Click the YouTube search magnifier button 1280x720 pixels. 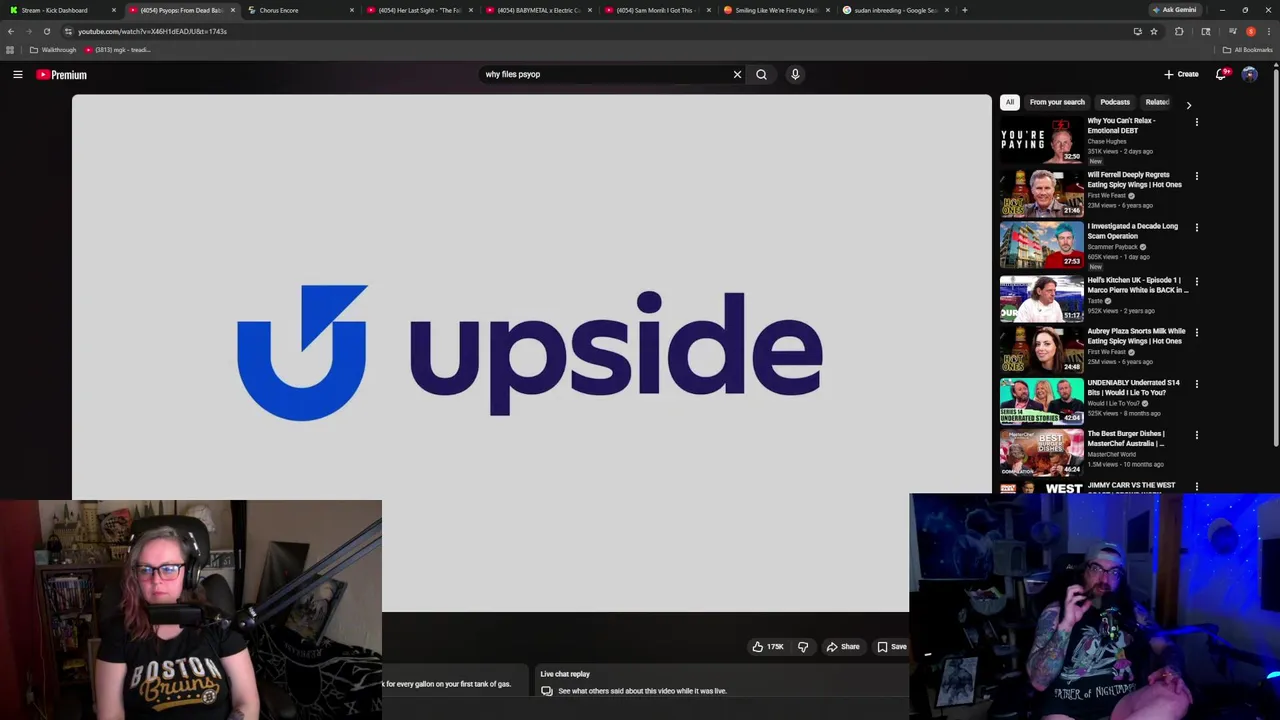tap(762, 74)
